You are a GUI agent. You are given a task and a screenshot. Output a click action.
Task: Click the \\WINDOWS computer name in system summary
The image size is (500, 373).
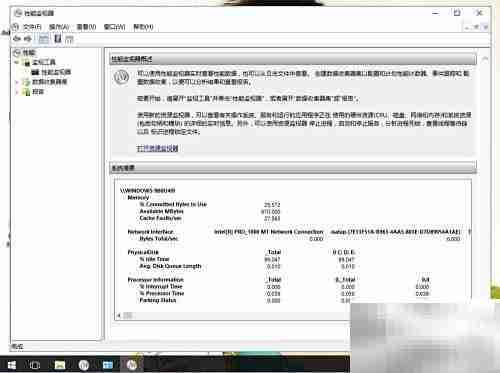pos(147,191)
